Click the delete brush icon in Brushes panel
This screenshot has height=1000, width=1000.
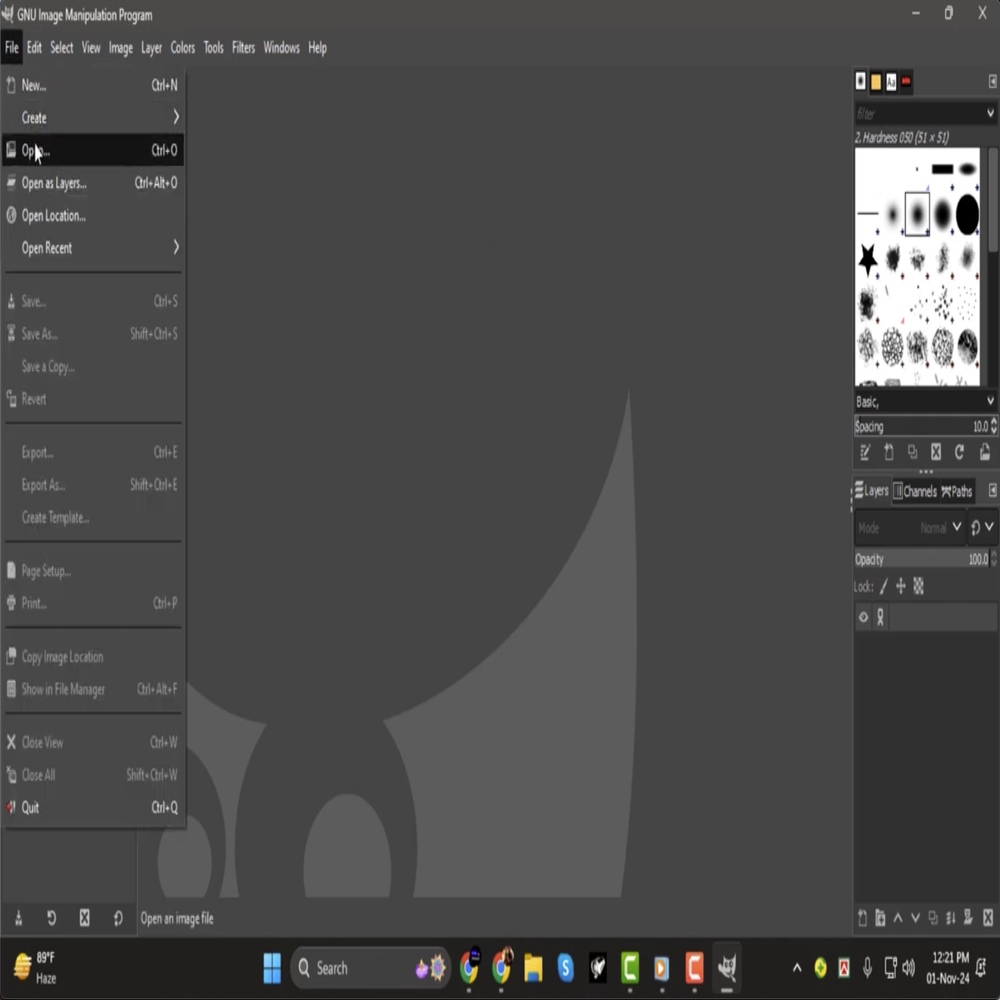936,453
